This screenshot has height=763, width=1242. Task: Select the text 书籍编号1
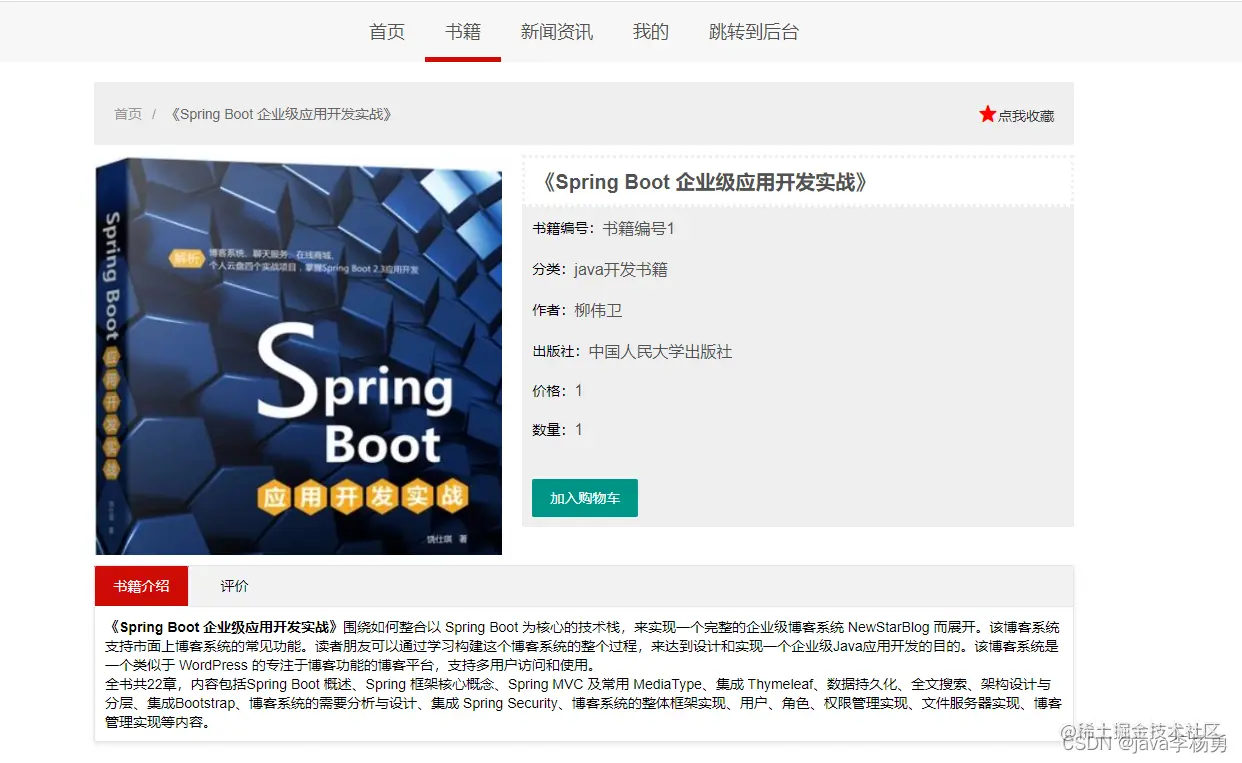638,229
